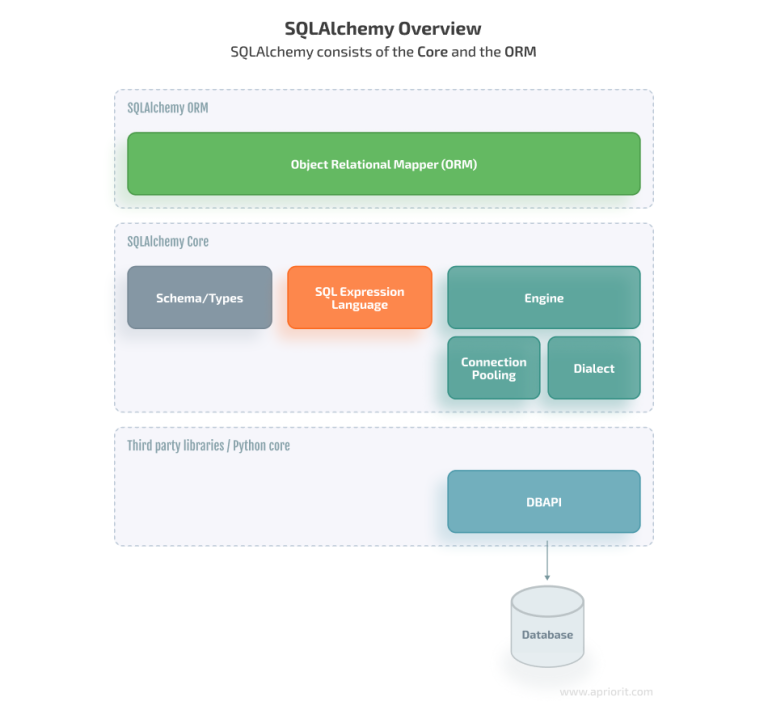Viewport: 768px width, 710px height.
Task: Click the SQLAlchemy Core section label
Action: pos(168,242)
